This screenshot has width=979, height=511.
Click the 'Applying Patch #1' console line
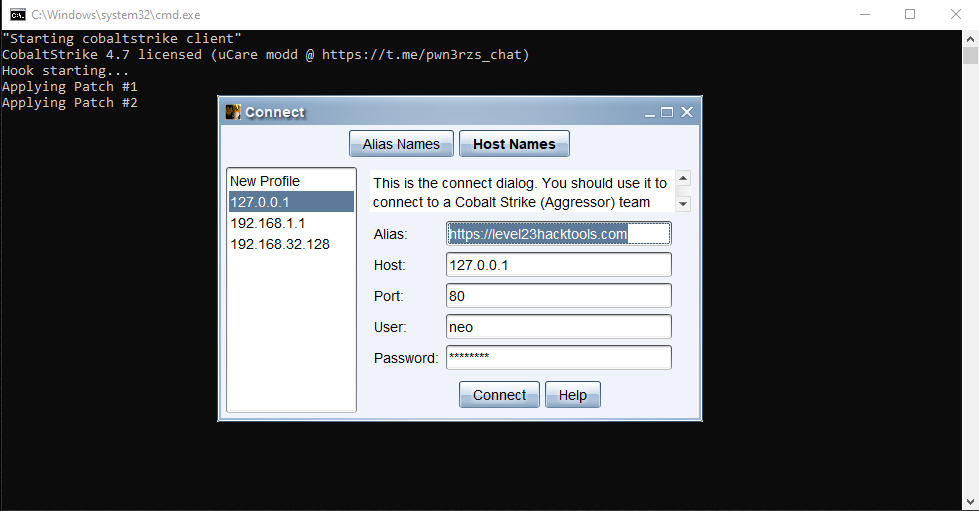coord(70,86)
